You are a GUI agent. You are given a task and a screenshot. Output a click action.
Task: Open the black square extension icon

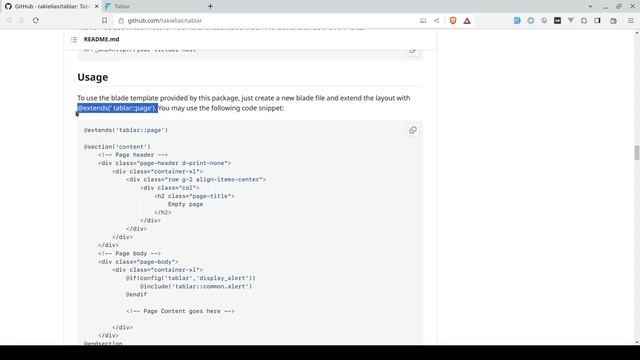coord(557,20)
